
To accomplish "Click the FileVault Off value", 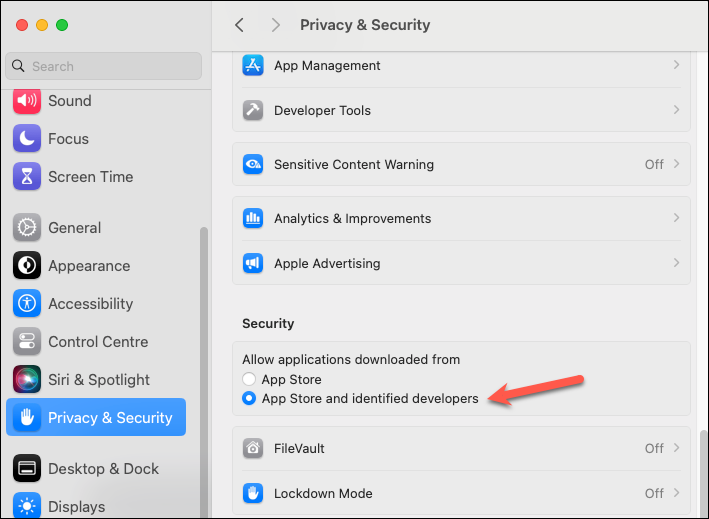I will 654,448.
